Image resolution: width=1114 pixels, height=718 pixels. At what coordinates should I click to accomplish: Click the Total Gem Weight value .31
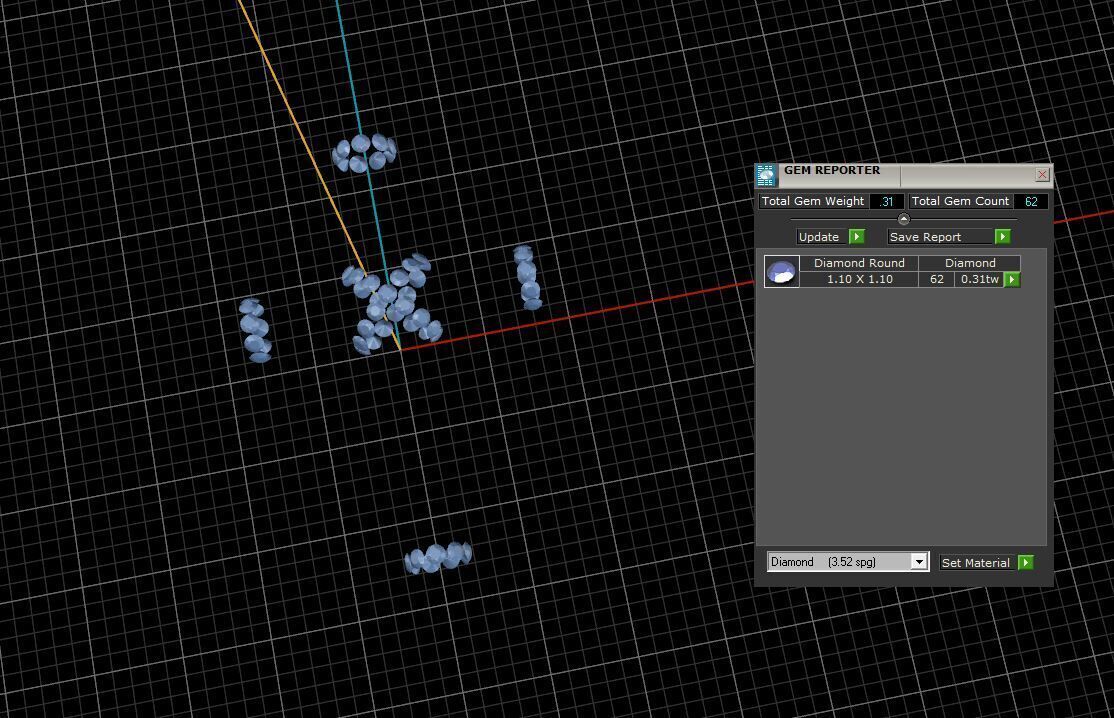[x=886, y=201]
